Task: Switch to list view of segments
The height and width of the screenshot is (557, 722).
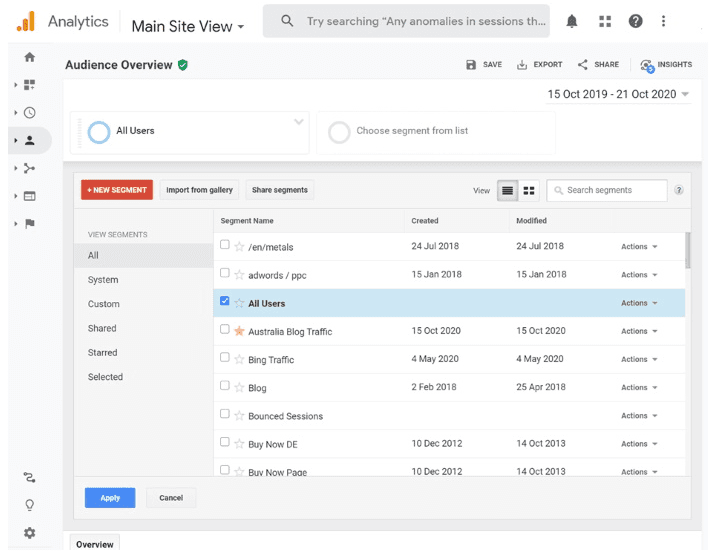Action: coord(507,191)
